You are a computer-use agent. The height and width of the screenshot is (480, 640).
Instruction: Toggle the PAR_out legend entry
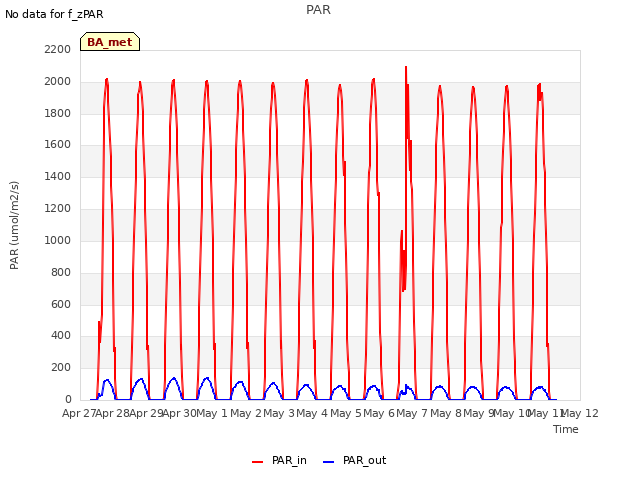354,460
